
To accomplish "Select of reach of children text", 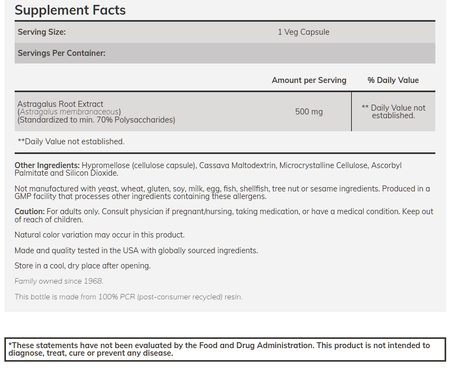I will [49, 220].
